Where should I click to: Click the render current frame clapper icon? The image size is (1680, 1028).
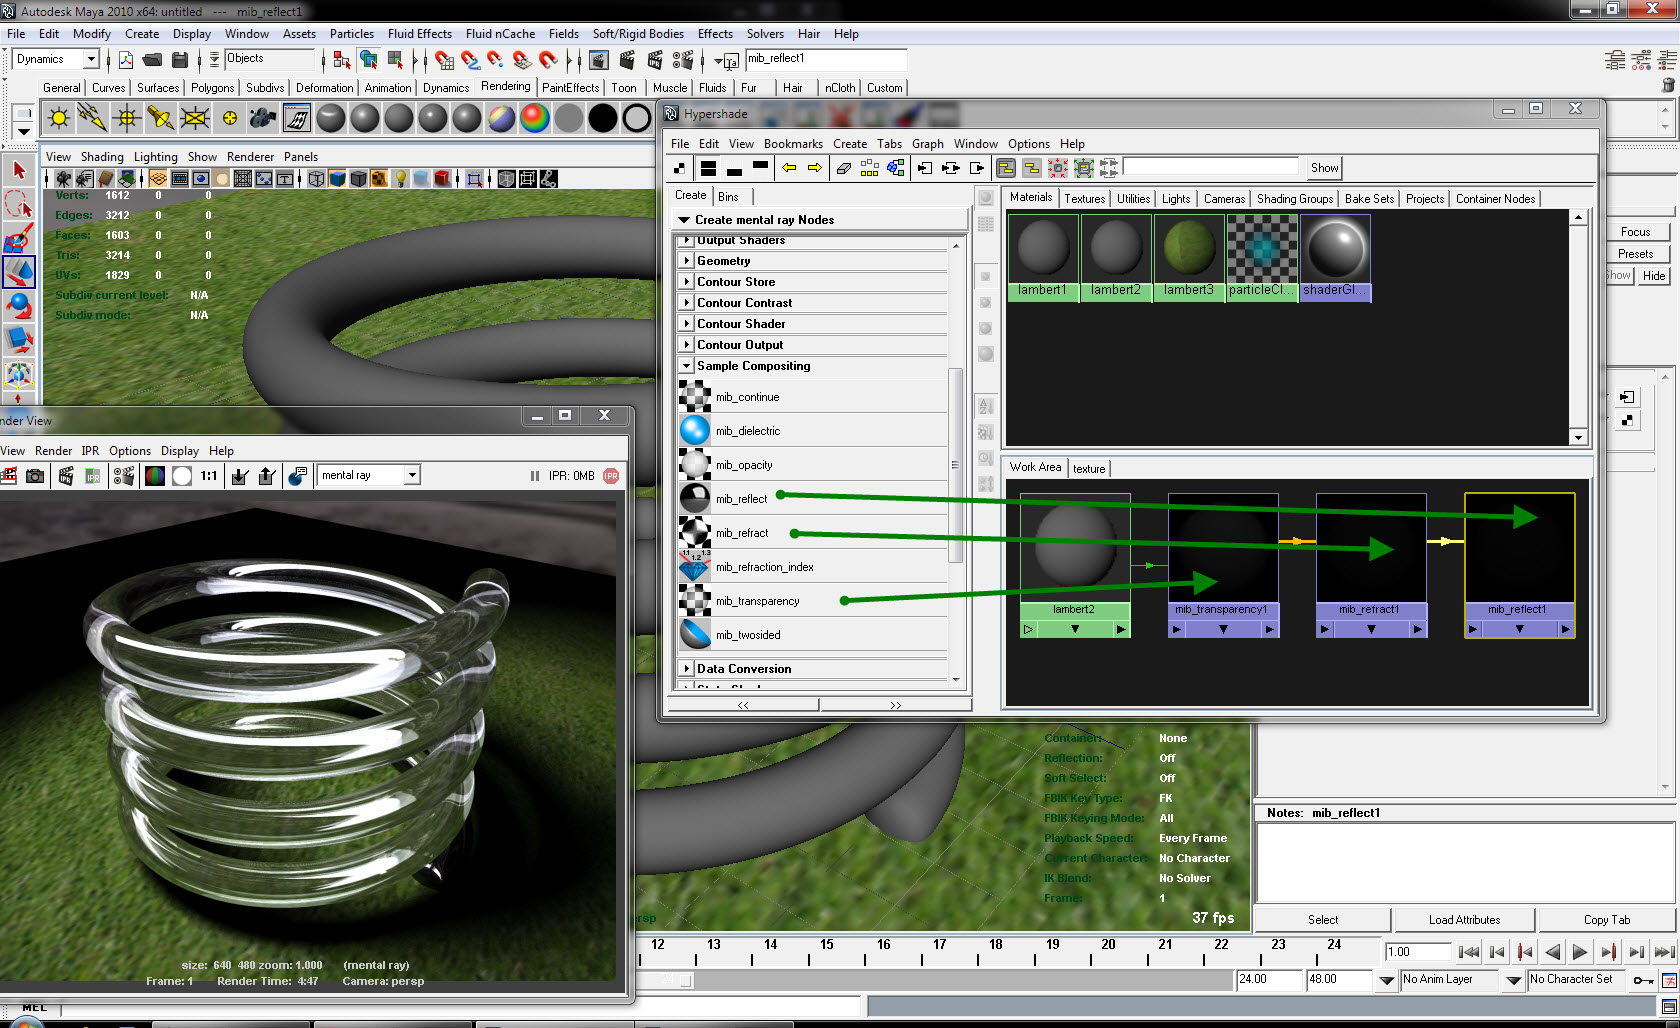627,60
